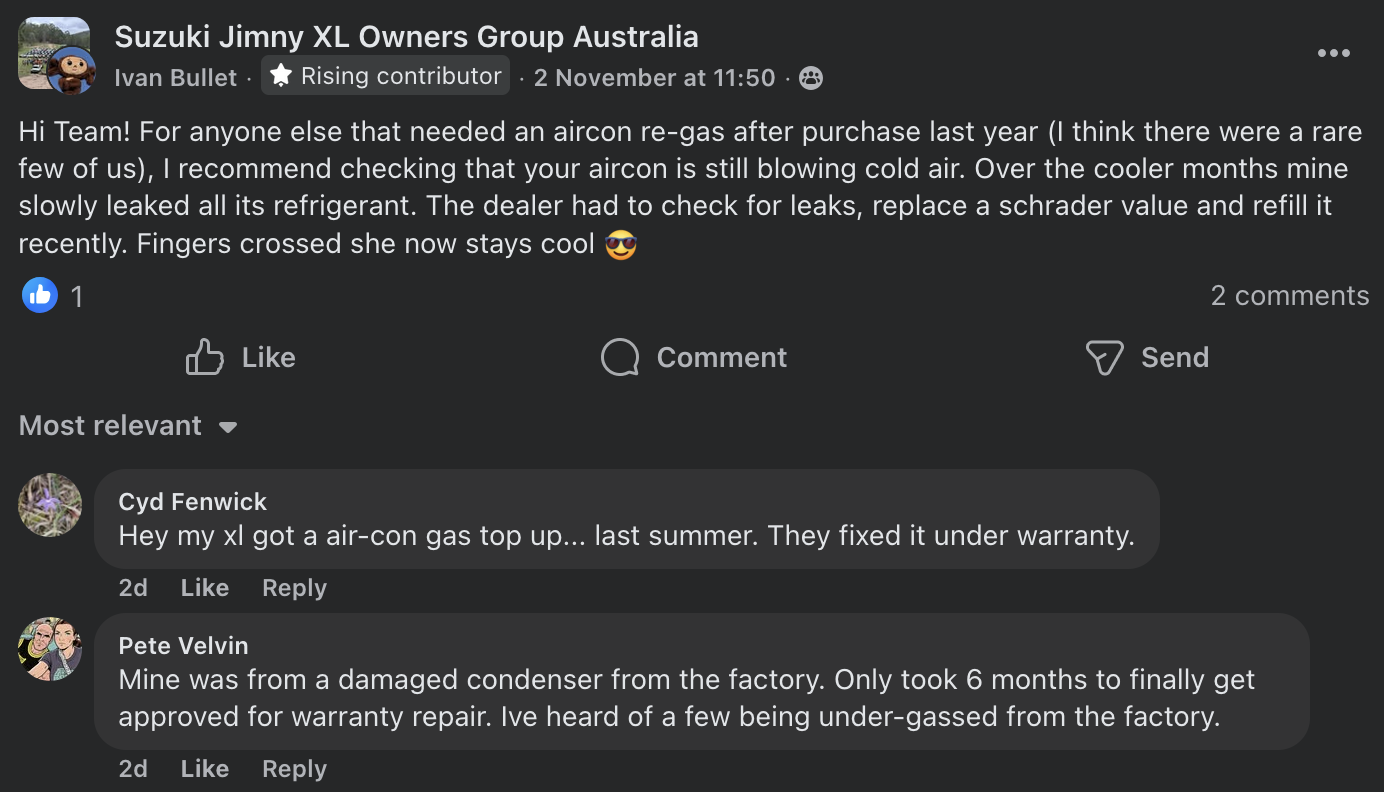Click the Send button on the post
The width and height of the screenshot is (1384, 792).
pyautogui.click(x=1147, y=357)
